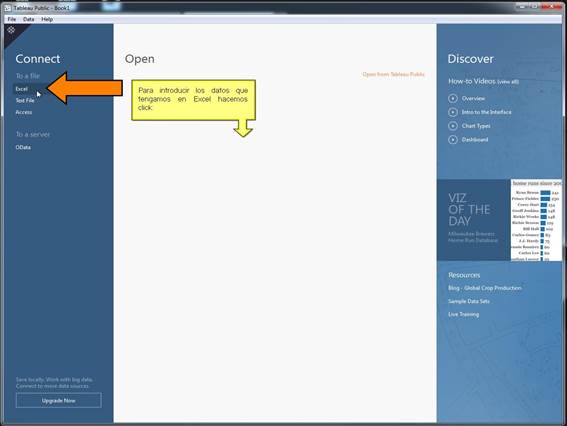Connect to an Access database
This screenshot has width=567, height=426.
24,112
